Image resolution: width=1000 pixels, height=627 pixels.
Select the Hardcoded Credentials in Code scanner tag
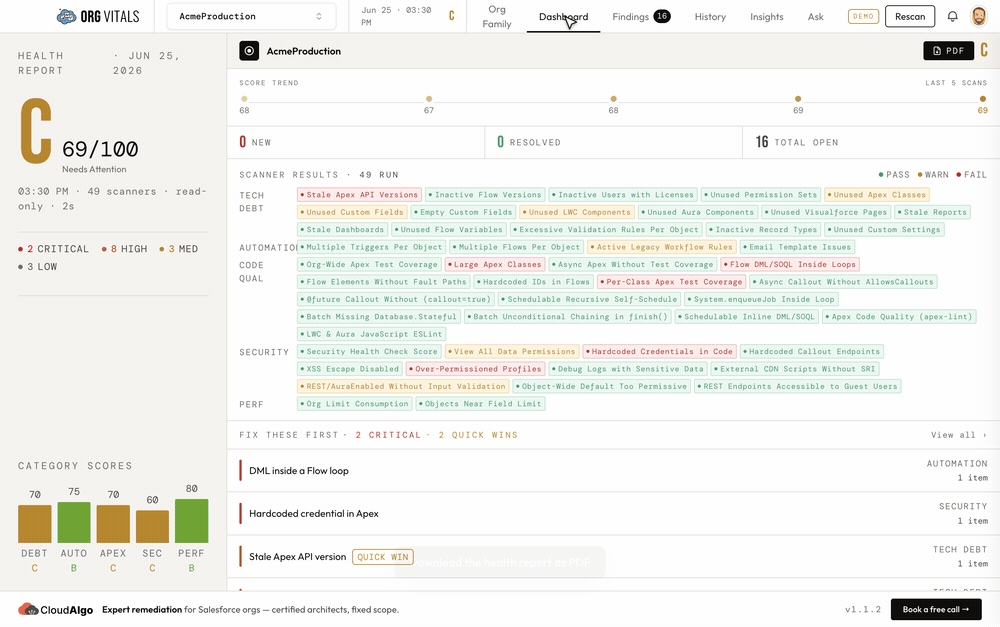(660, 351)
